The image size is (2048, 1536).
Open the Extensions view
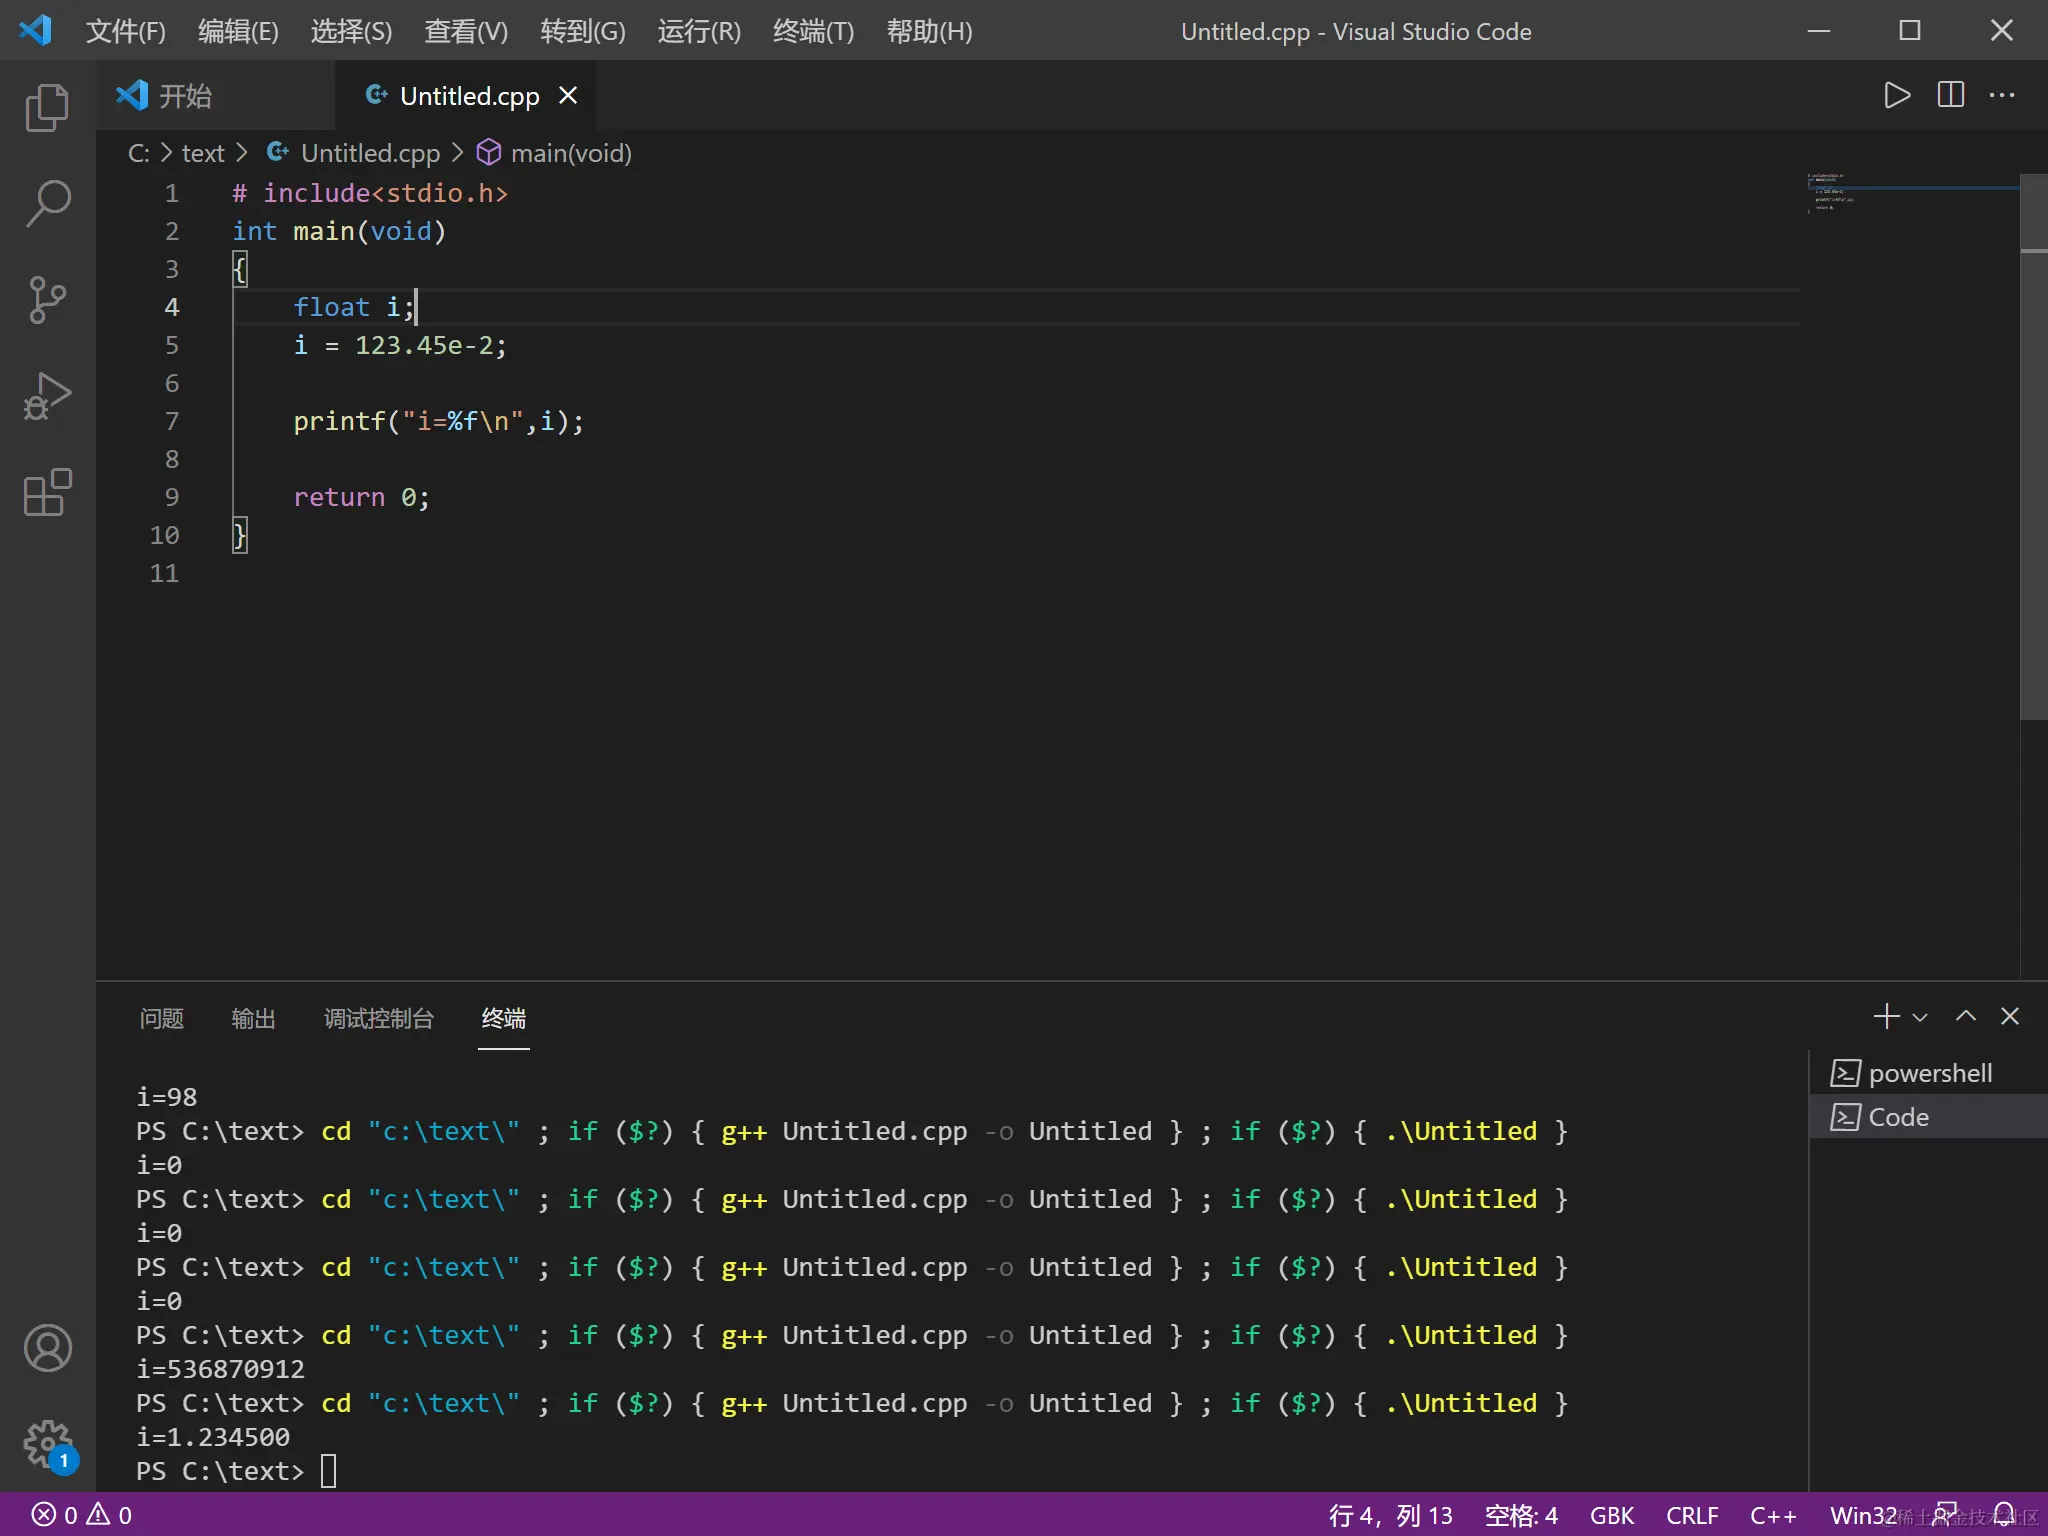click(x=47, y=492)
